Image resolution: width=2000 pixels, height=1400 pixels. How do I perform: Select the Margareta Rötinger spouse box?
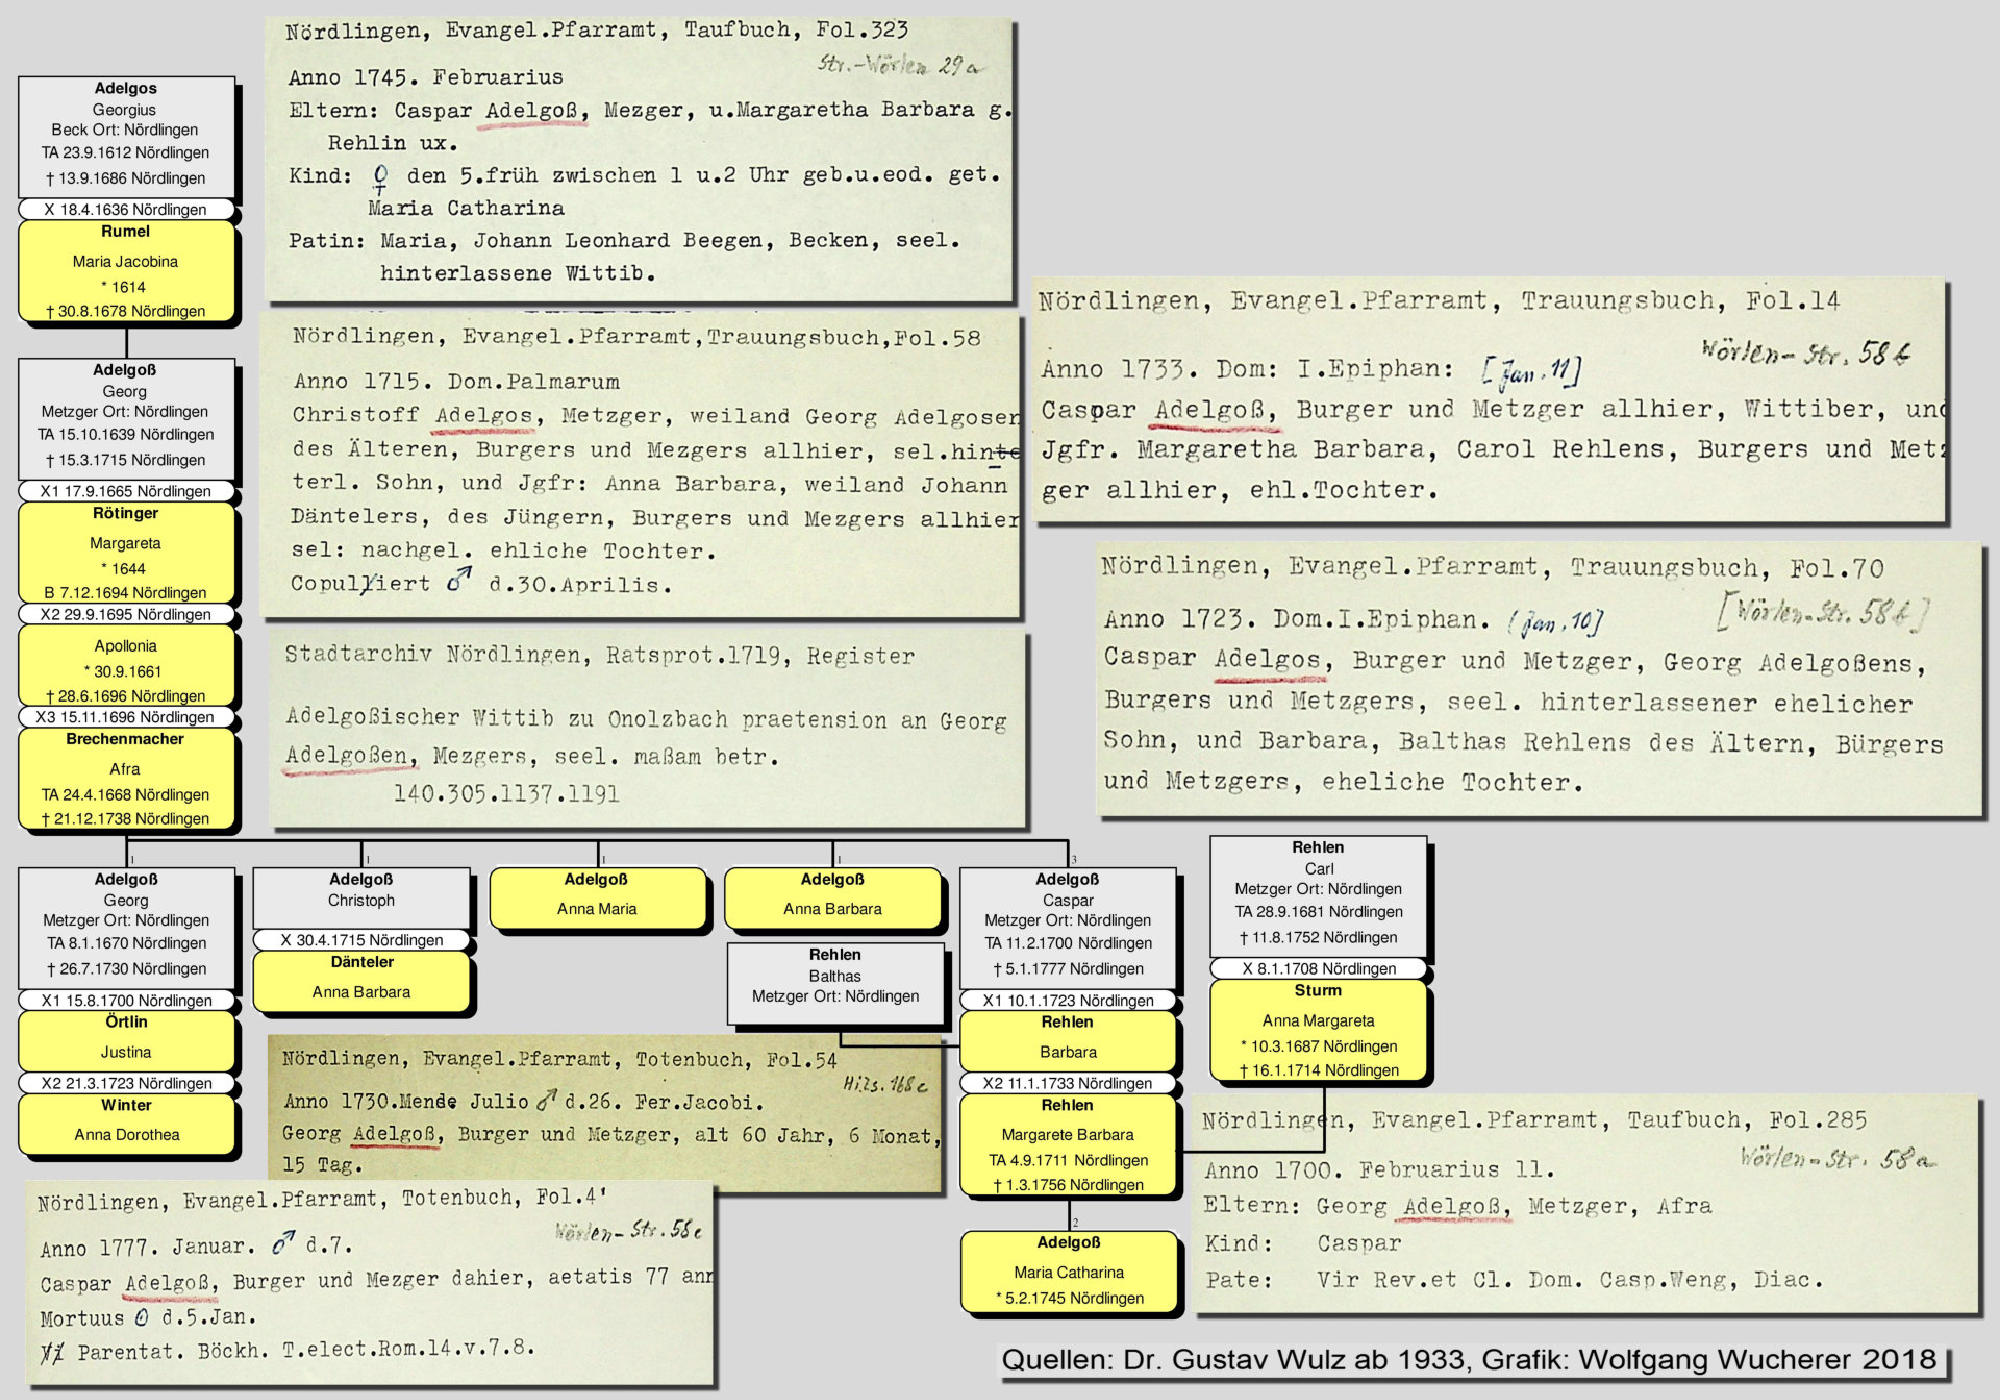pos(126,552)
